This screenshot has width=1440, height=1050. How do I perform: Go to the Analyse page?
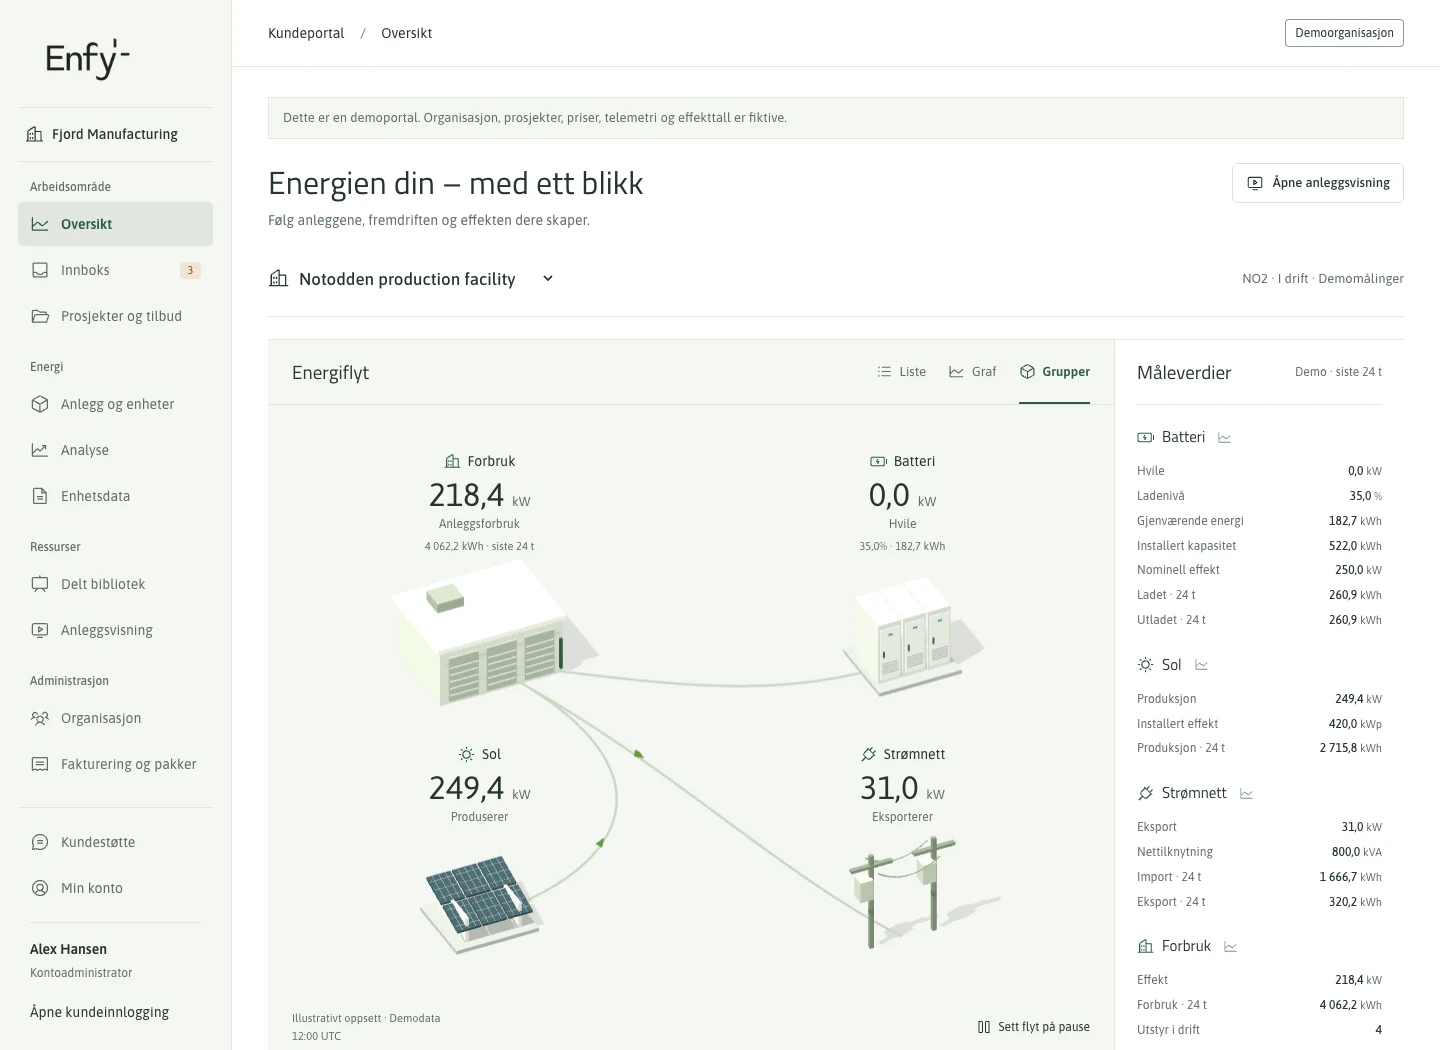(x=115, y=450)
